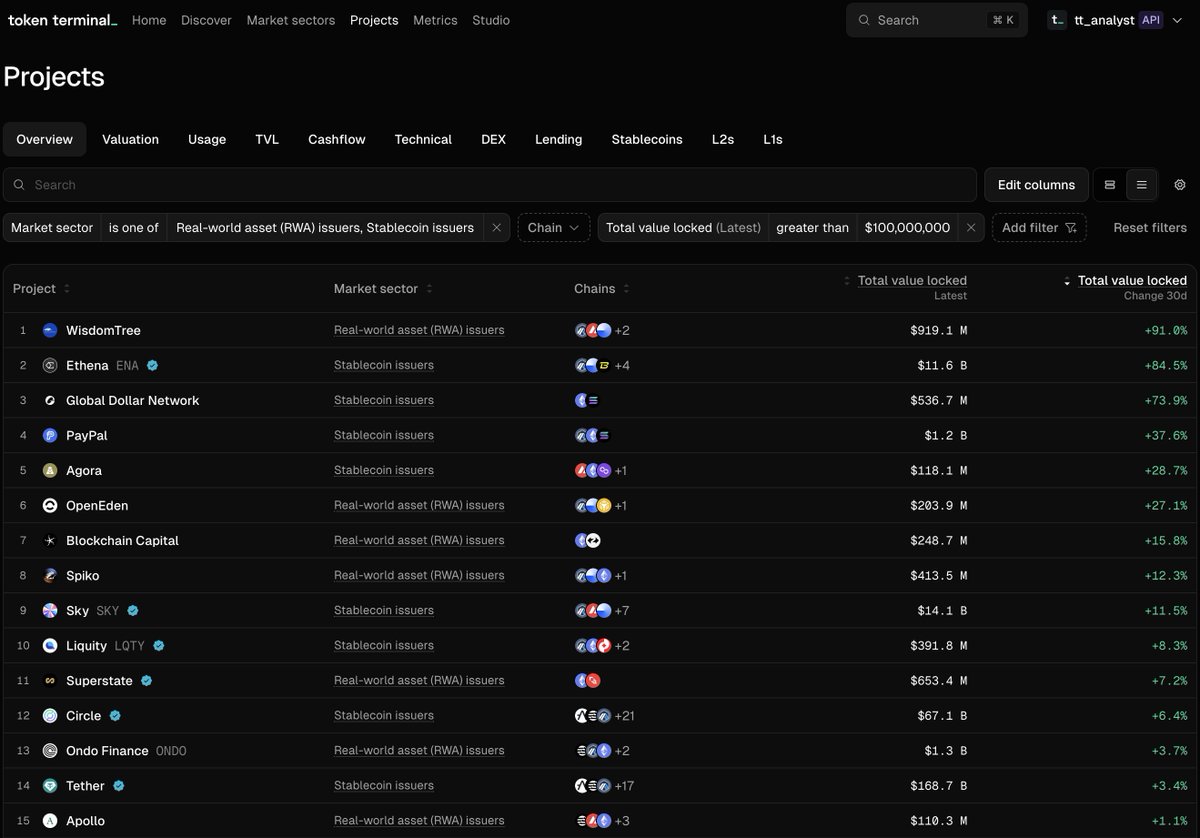Click the Superstate project logo icon
1200x838 pixels.
pos(50,680)
